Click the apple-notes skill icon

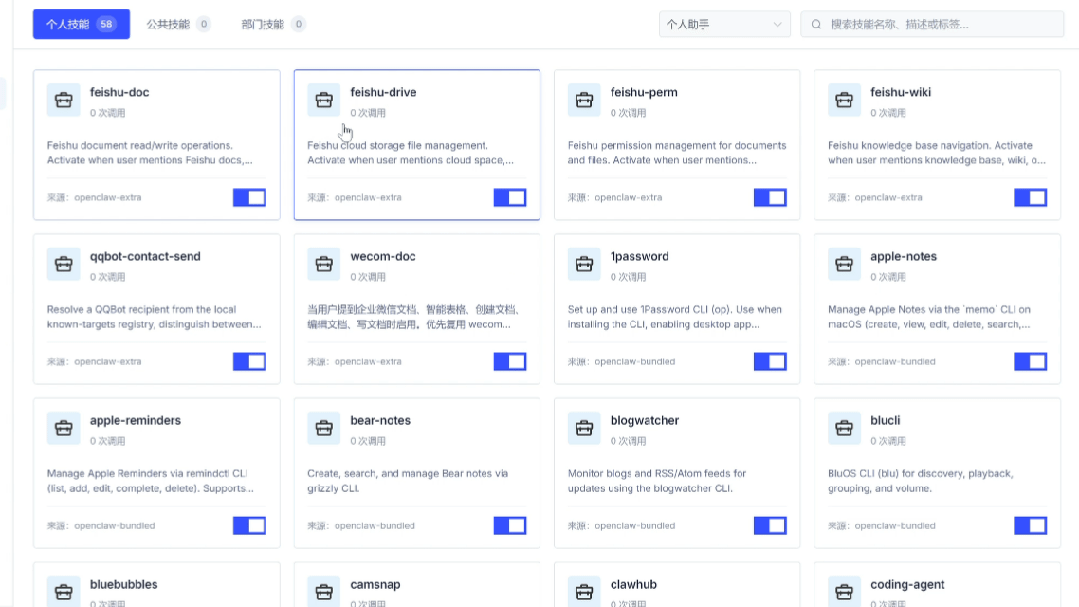[x=844, y=264]
